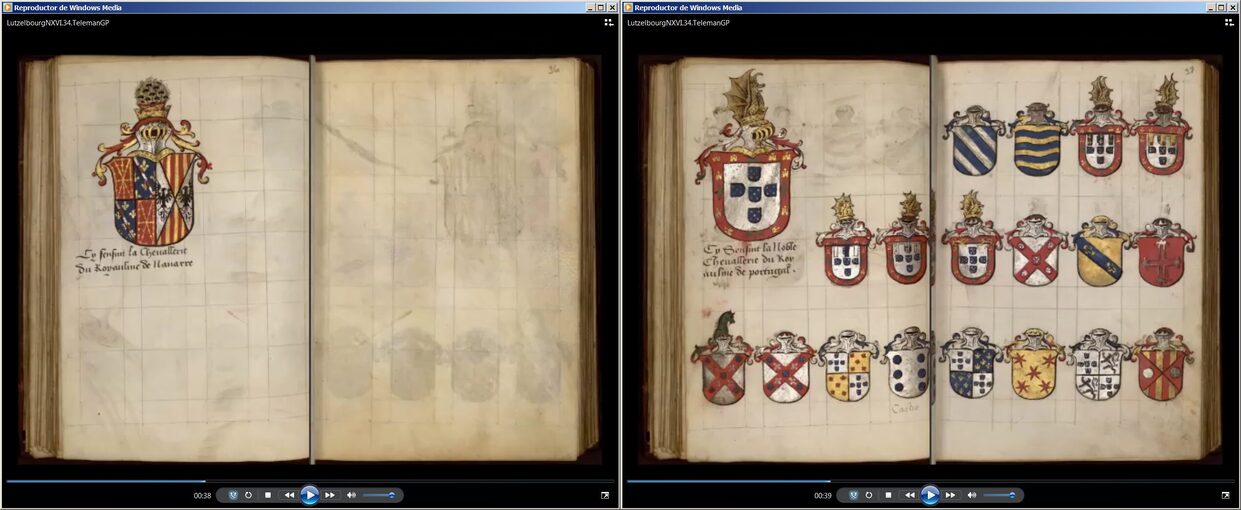Image resolution: width=1241 pixels, height=510 pixels.
Task: Switch to Library from the left player window
Action: (608, 22)
